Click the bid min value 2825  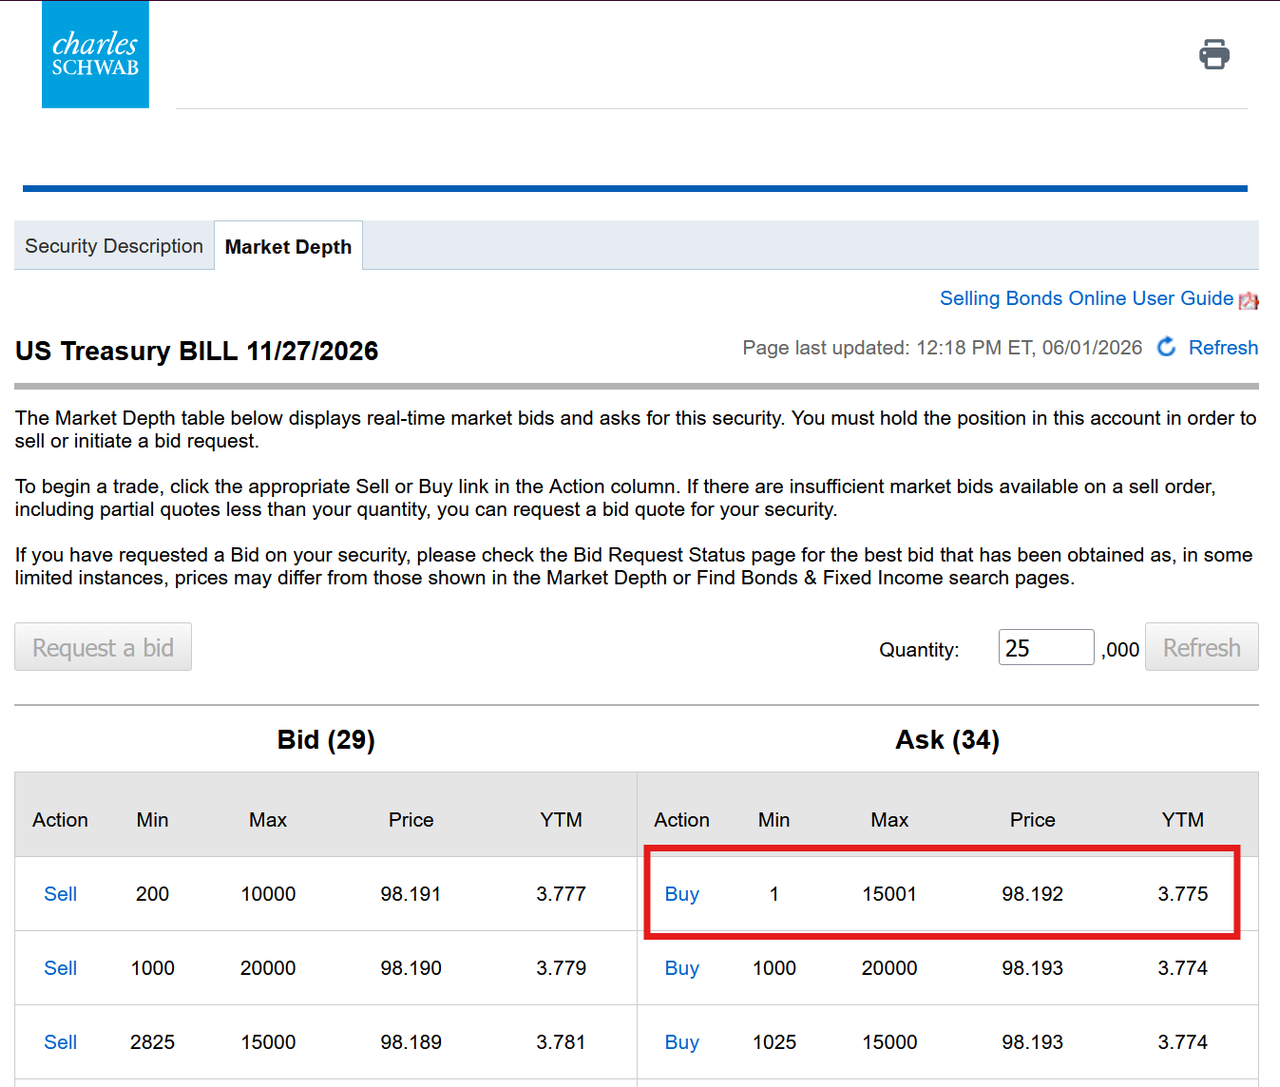point(152,1042)
